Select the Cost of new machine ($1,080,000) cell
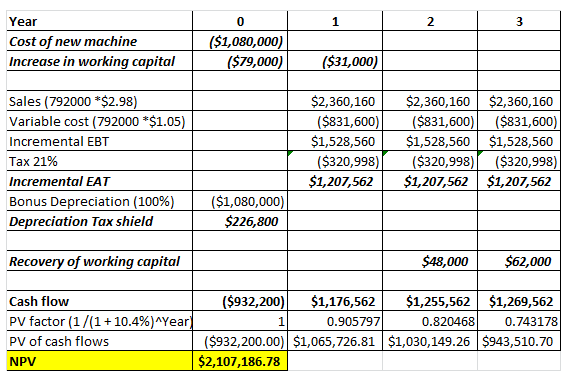The image size is (578, 381). pyautogui.click(x=240, y=41)
